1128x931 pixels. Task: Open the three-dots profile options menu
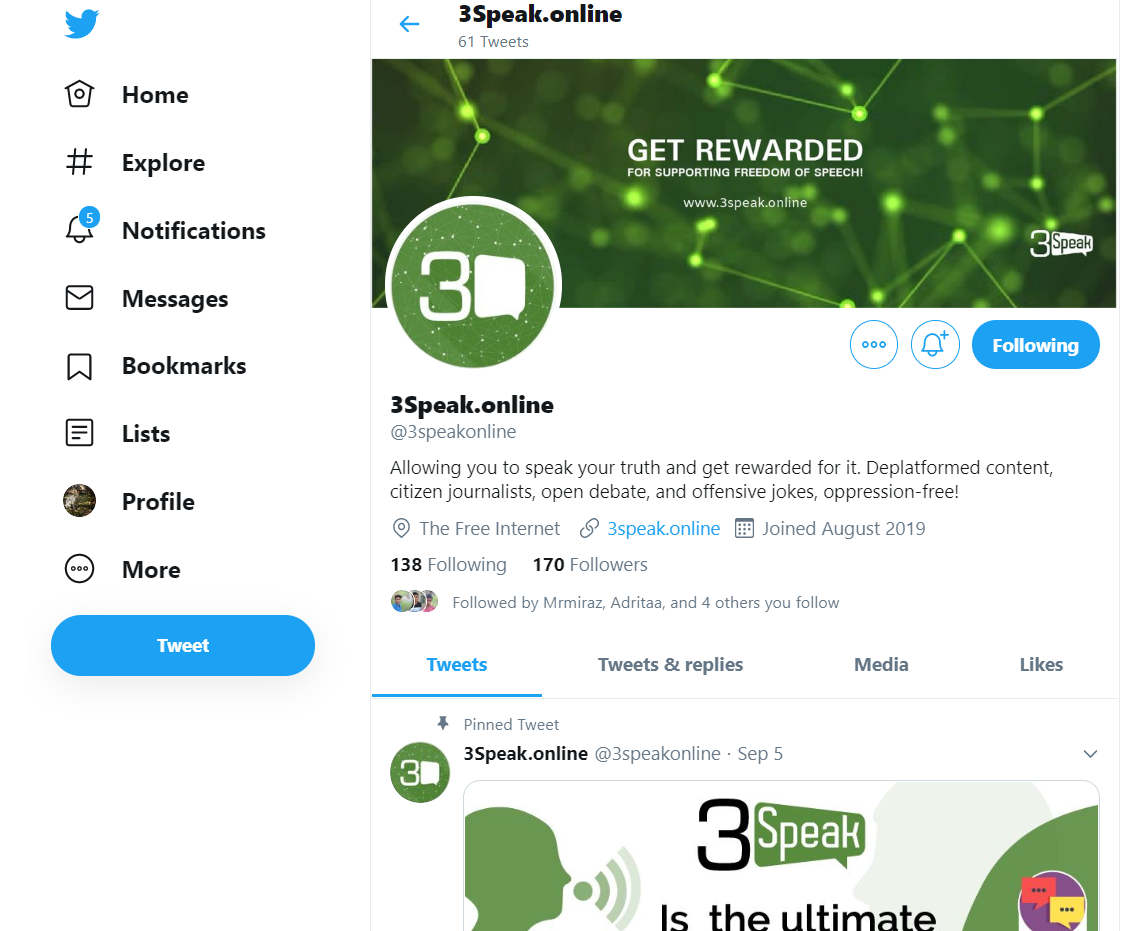(x=873, y=345)
